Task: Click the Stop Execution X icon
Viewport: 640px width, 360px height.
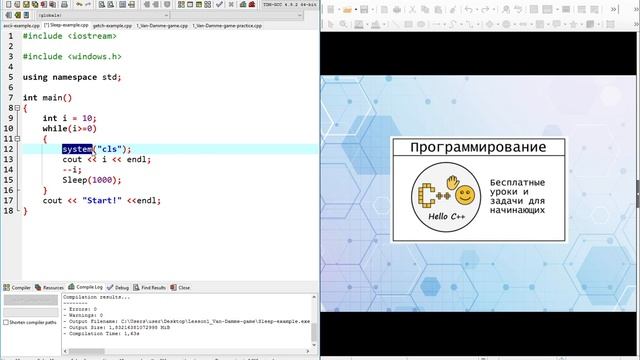Action: coord(231,4)
